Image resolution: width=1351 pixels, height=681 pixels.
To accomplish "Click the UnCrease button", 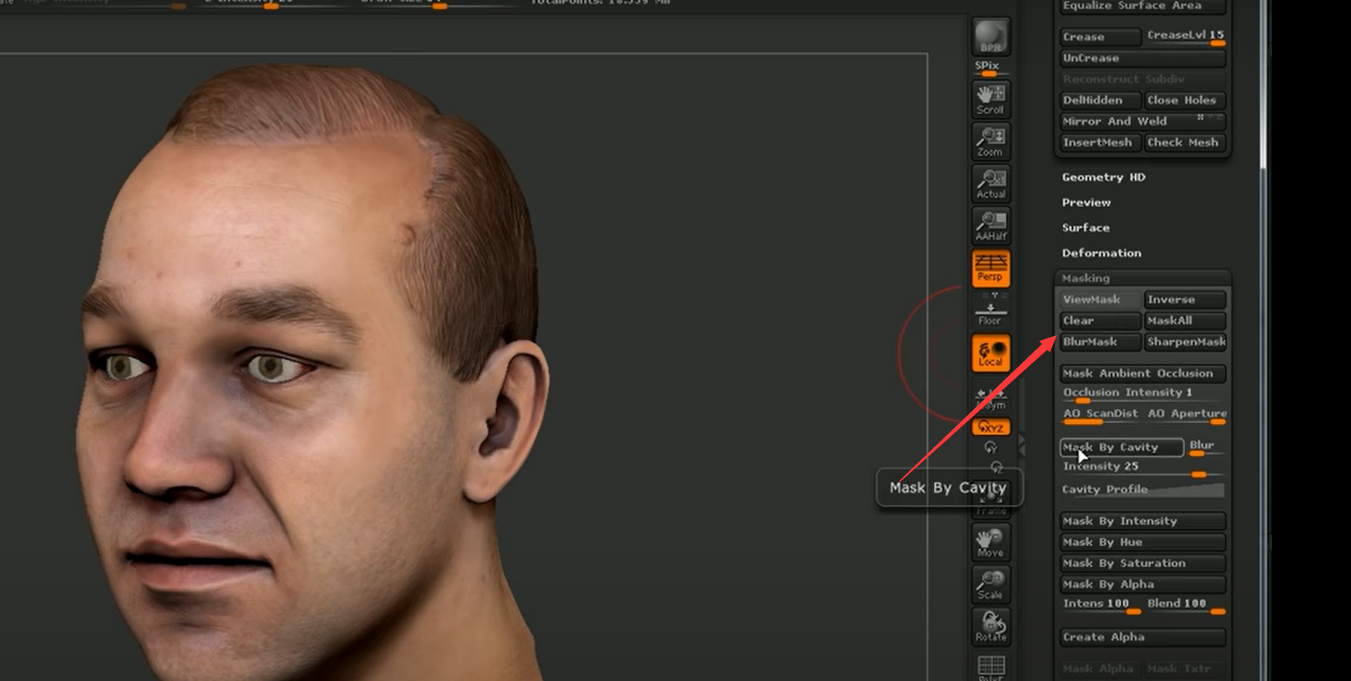I will tap(1142, 58).
